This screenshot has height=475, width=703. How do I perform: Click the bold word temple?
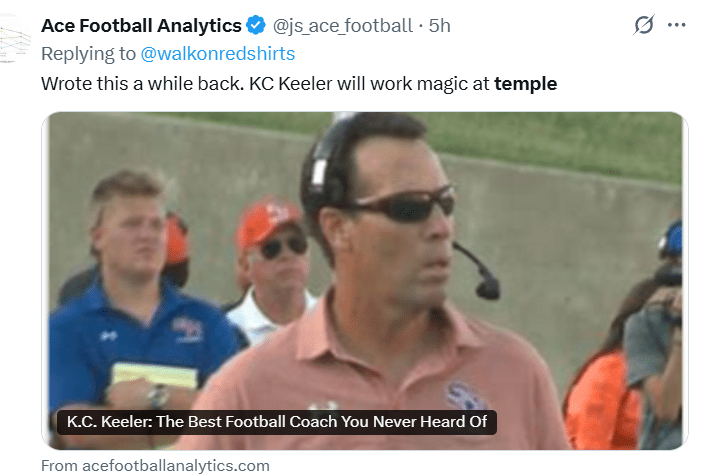(x=525, y=83)
